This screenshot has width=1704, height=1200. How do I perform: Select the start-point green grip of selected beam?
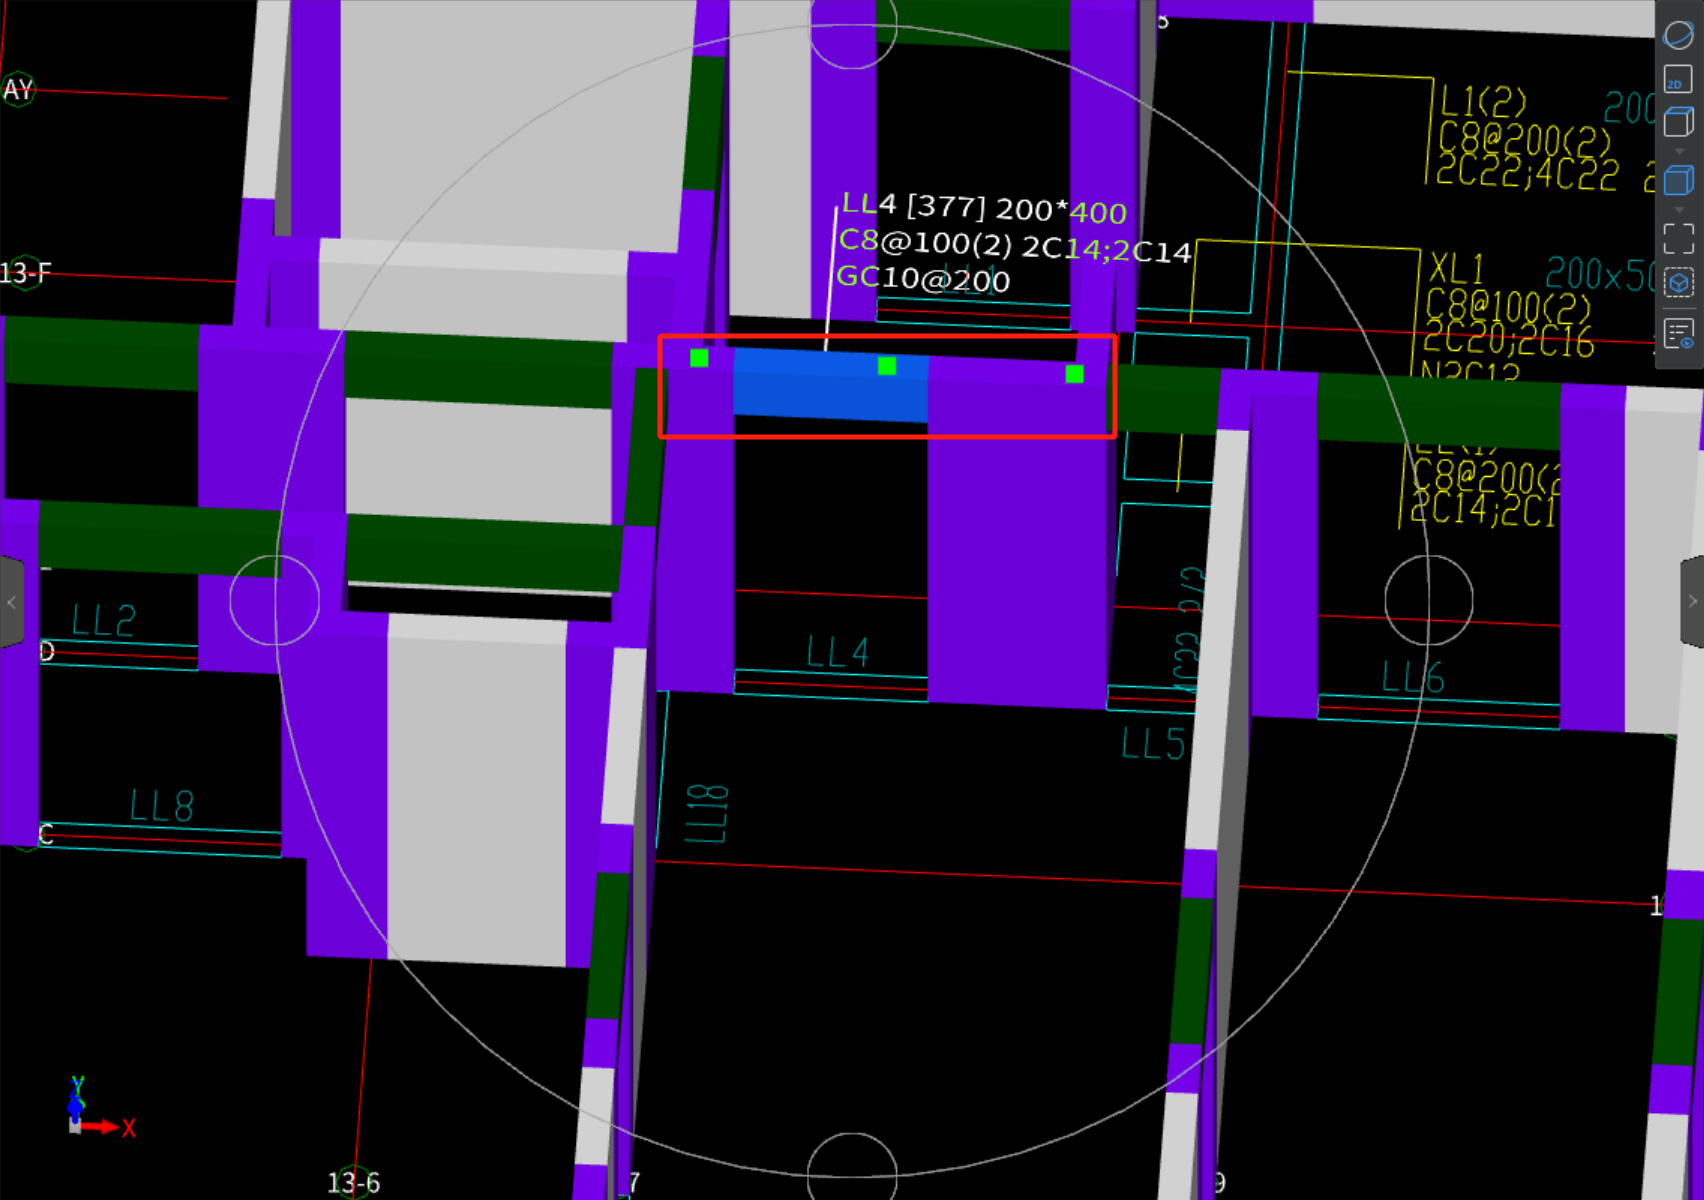pyautogui.click(x=699, y=358)
